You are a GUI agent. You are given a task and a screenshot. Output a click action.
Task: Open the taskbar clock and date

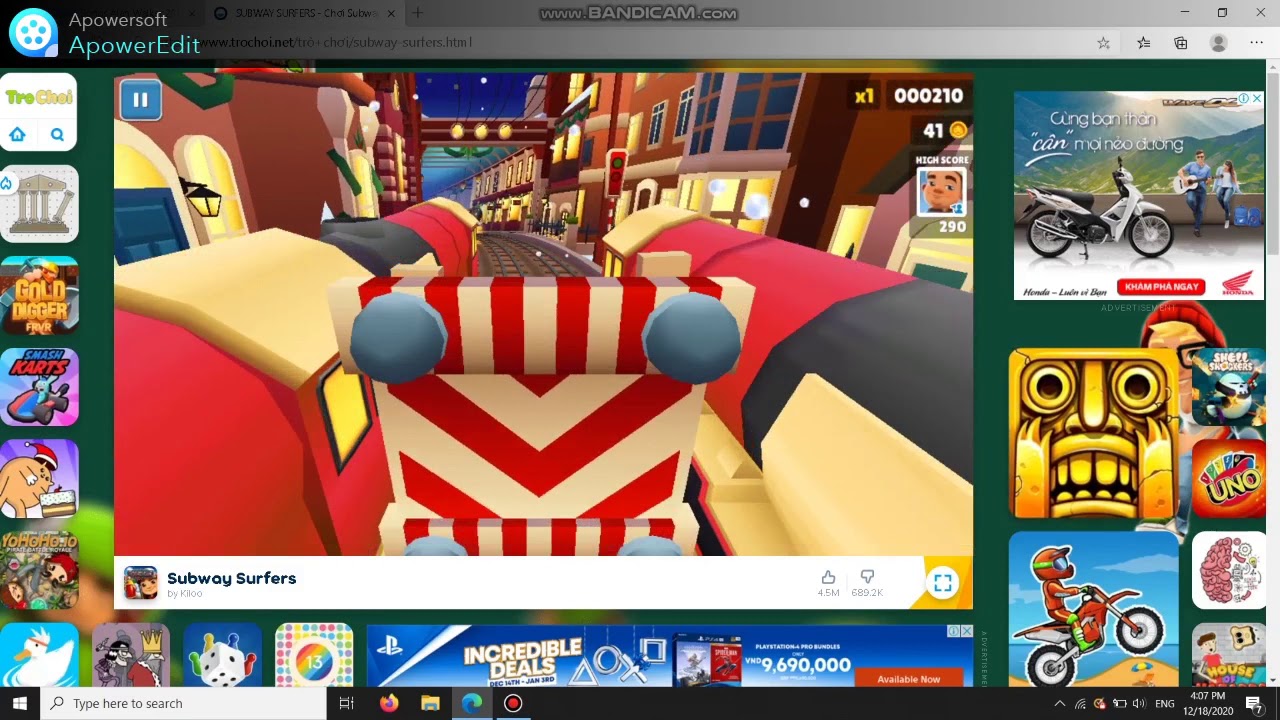(x=1208, y=703)
